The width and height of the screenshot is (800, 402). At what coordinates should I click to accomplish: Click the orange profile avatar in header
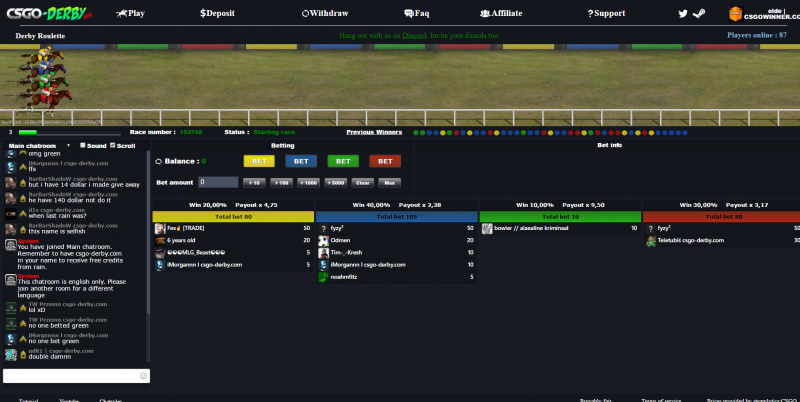click(x=735, y=14)
